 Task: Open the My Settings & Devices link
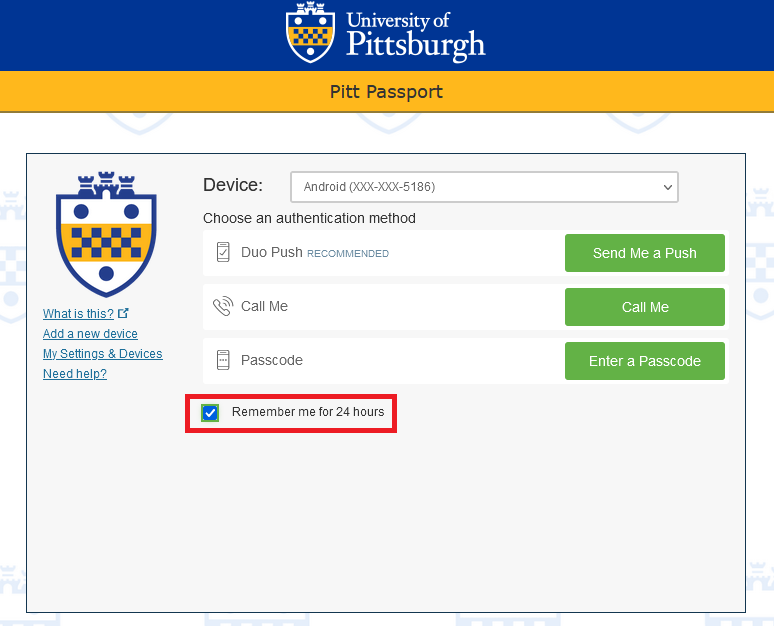pos(103,353)
